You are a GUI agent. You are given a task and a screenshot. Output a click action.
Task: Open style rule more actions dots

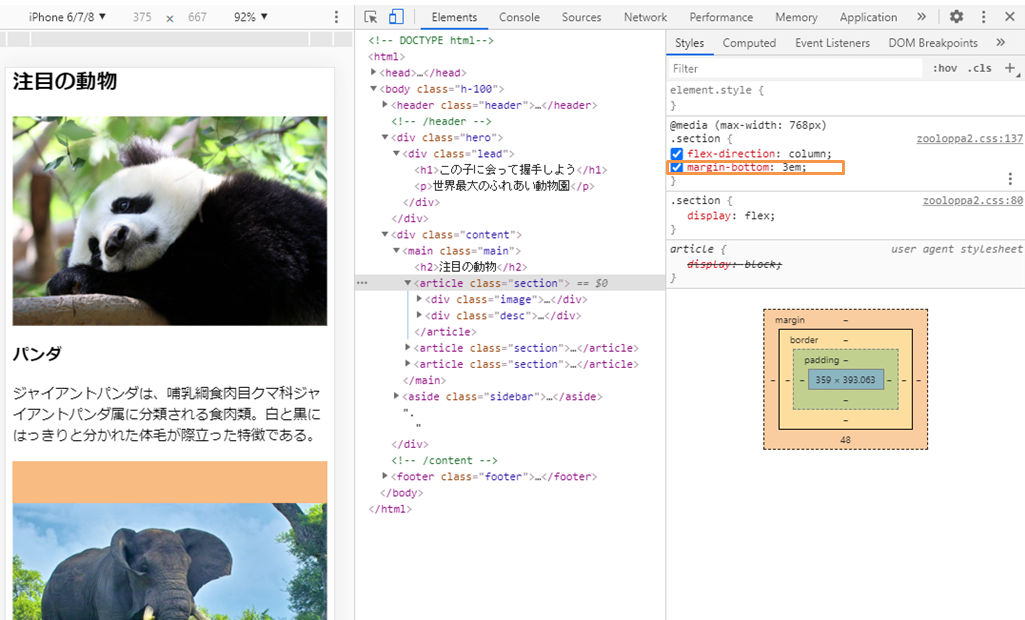[1010, 179]
